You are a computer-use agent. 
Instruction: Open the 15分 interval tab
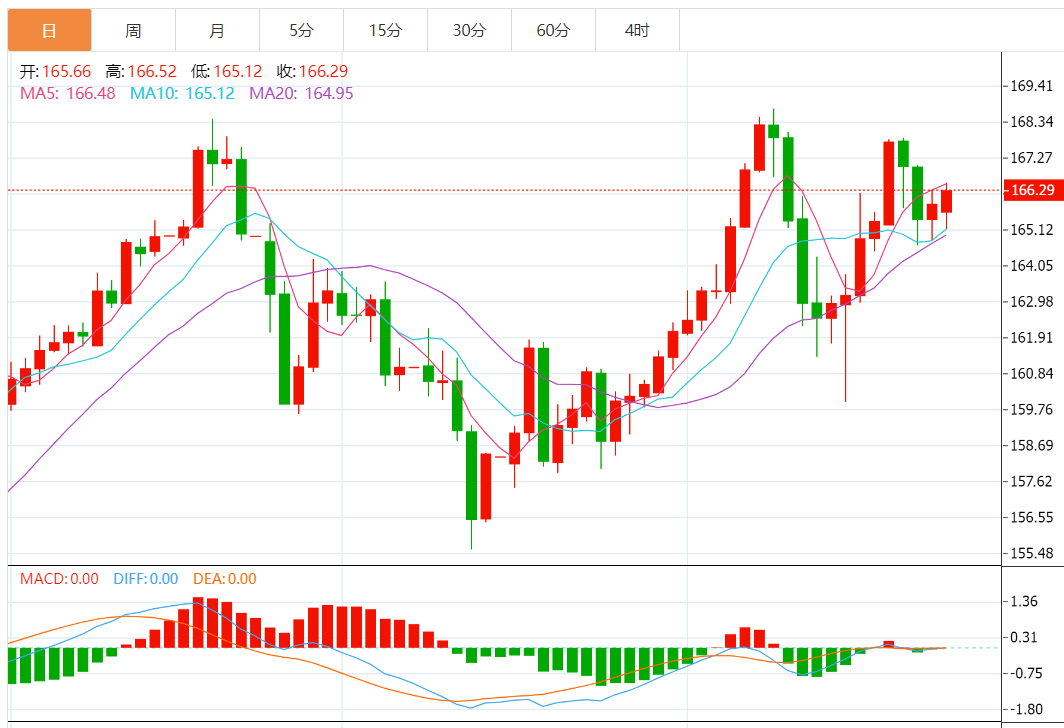(386, 31)
